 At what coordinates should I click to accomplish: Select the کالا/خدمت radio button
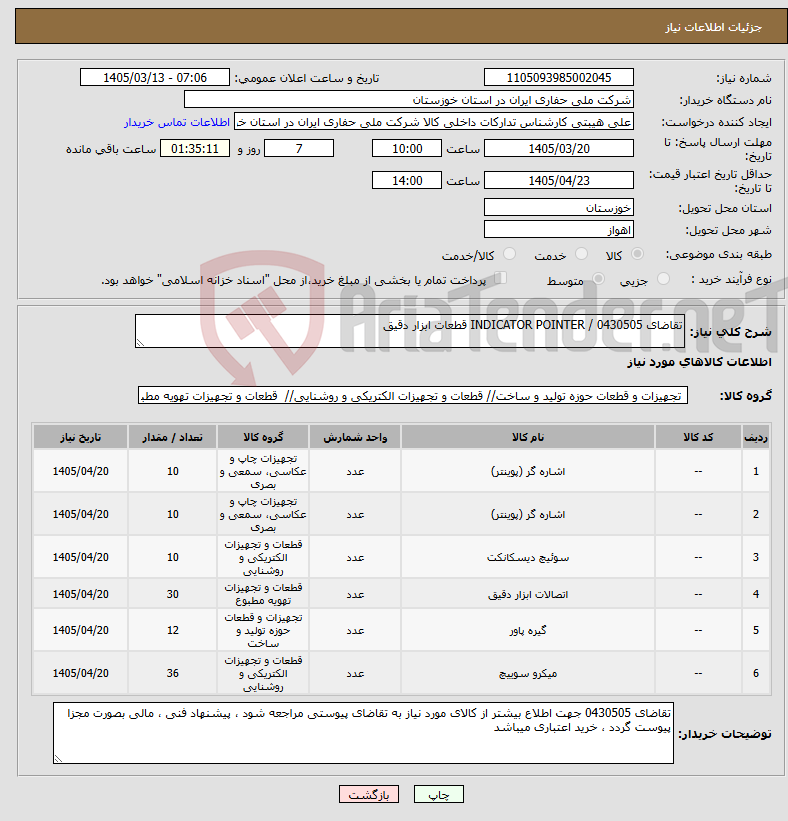pos(509,254)
